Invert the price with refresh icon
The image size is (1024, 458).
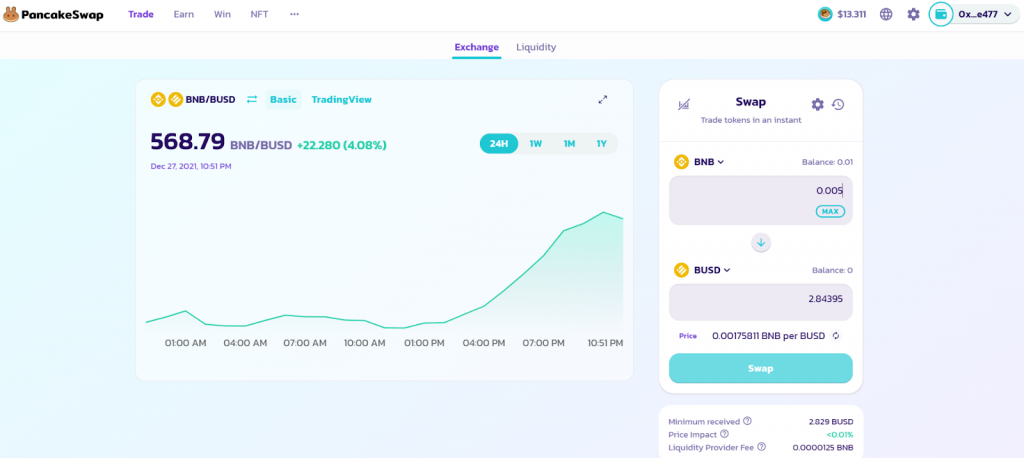(835, 336)
